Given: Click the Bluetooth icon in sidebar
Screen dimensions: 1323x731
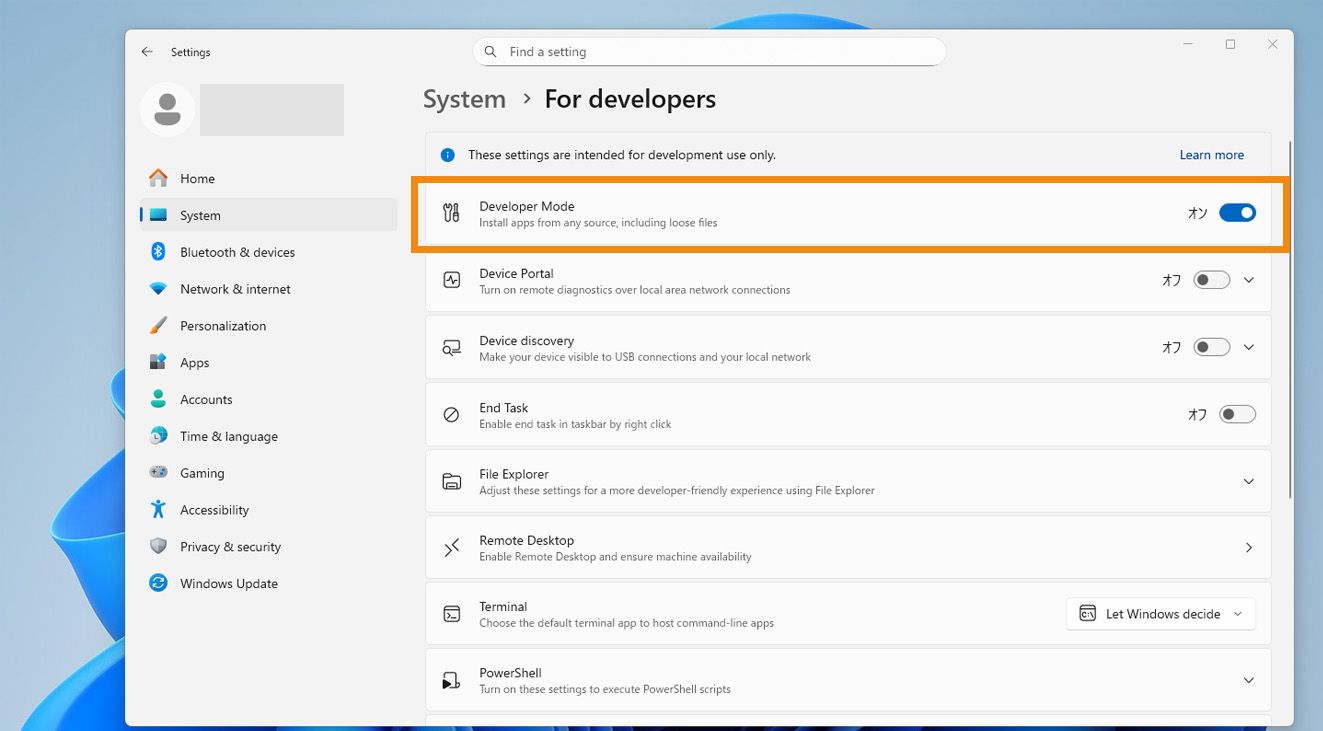Looking at the screenshot, I should click(x=158, y=252).
